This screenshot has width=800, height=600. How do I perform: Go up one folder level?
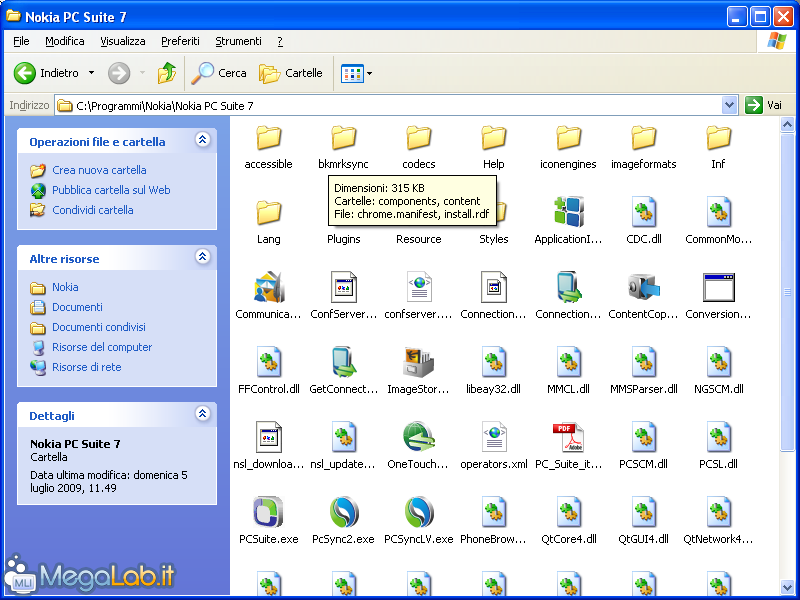167,73
